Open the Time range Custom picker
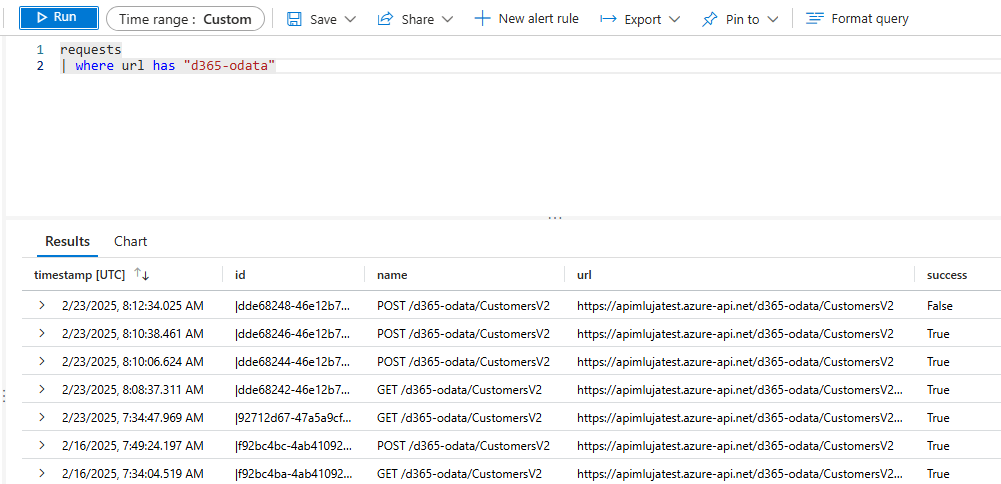Image resolution: width=1001 pixels, height=484 pixels. click(x=186, y=19)
